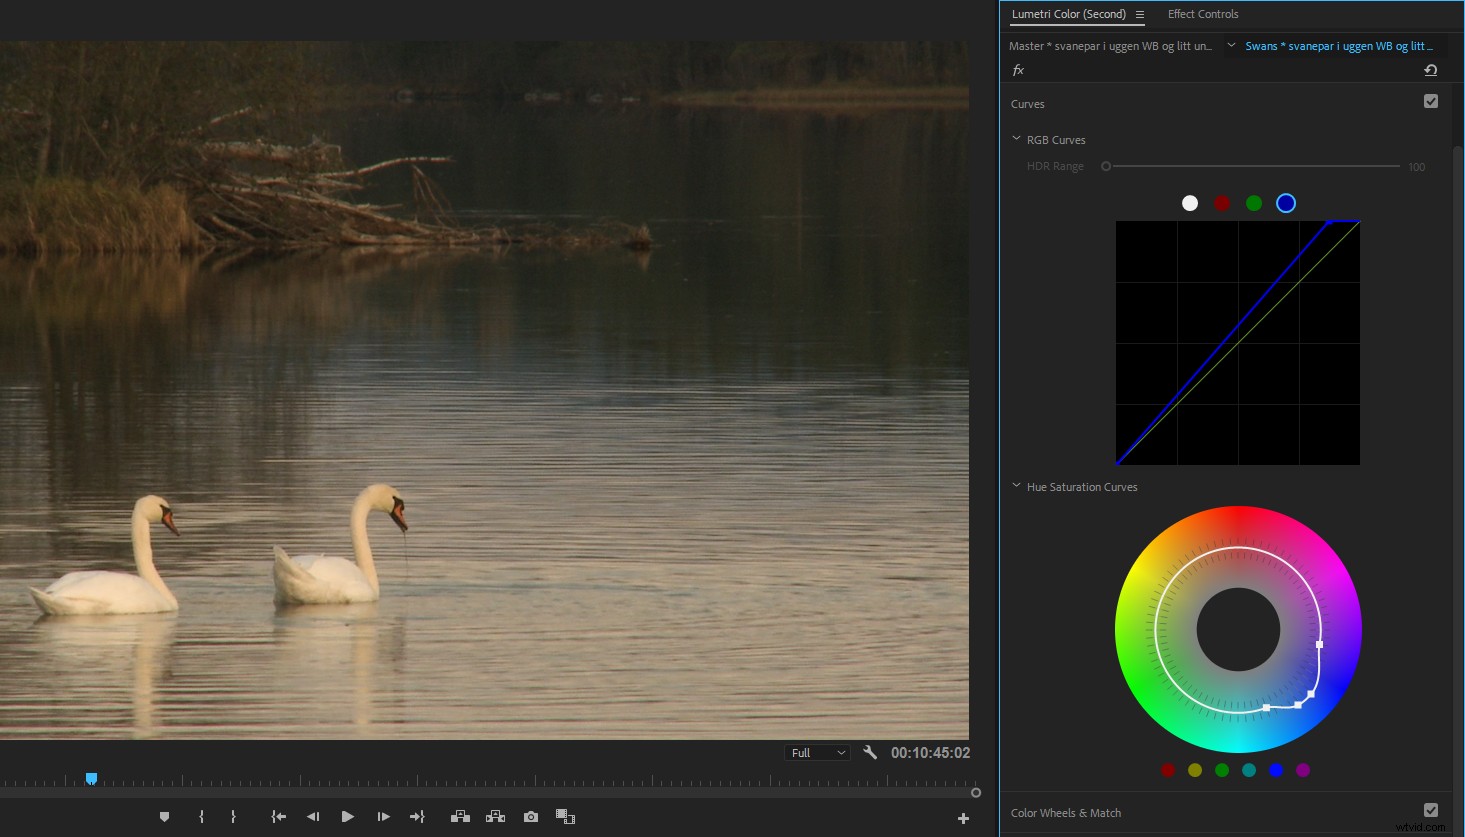
Task: Reset the Lumetri Color effect
Action: pos(1430,70)
